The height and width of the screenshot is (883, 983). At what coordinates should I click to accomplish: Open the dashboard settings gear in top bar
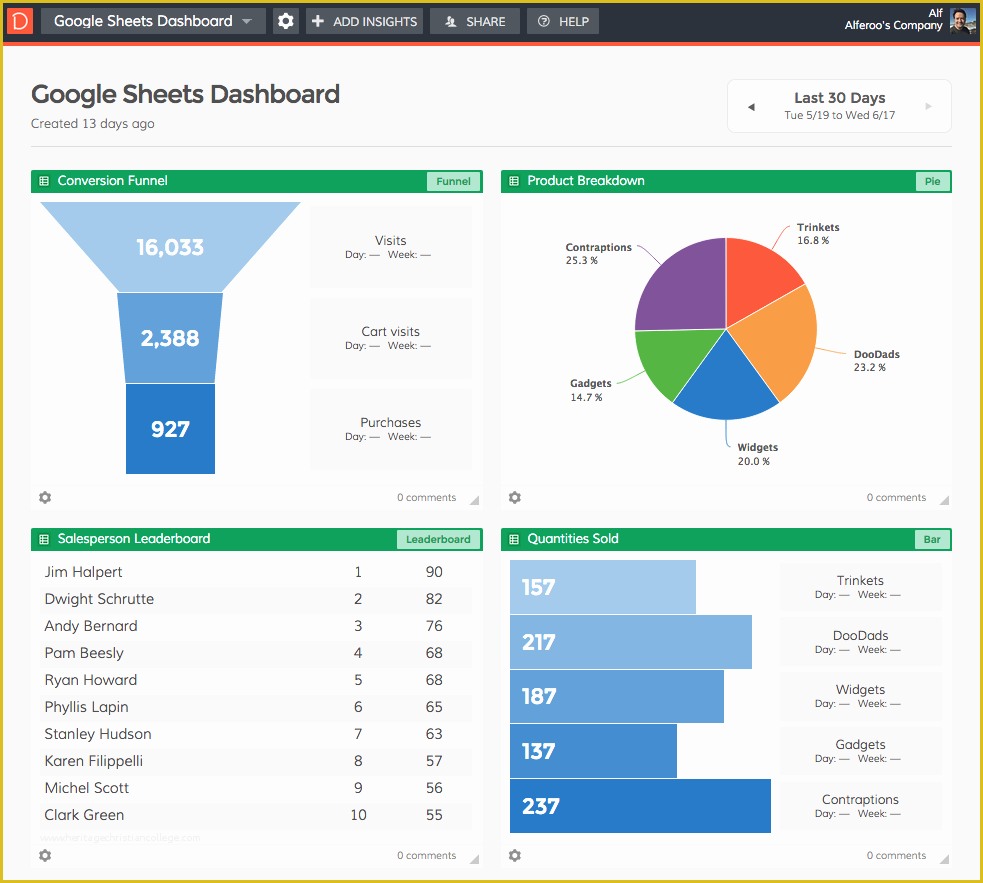pos(285,20)
